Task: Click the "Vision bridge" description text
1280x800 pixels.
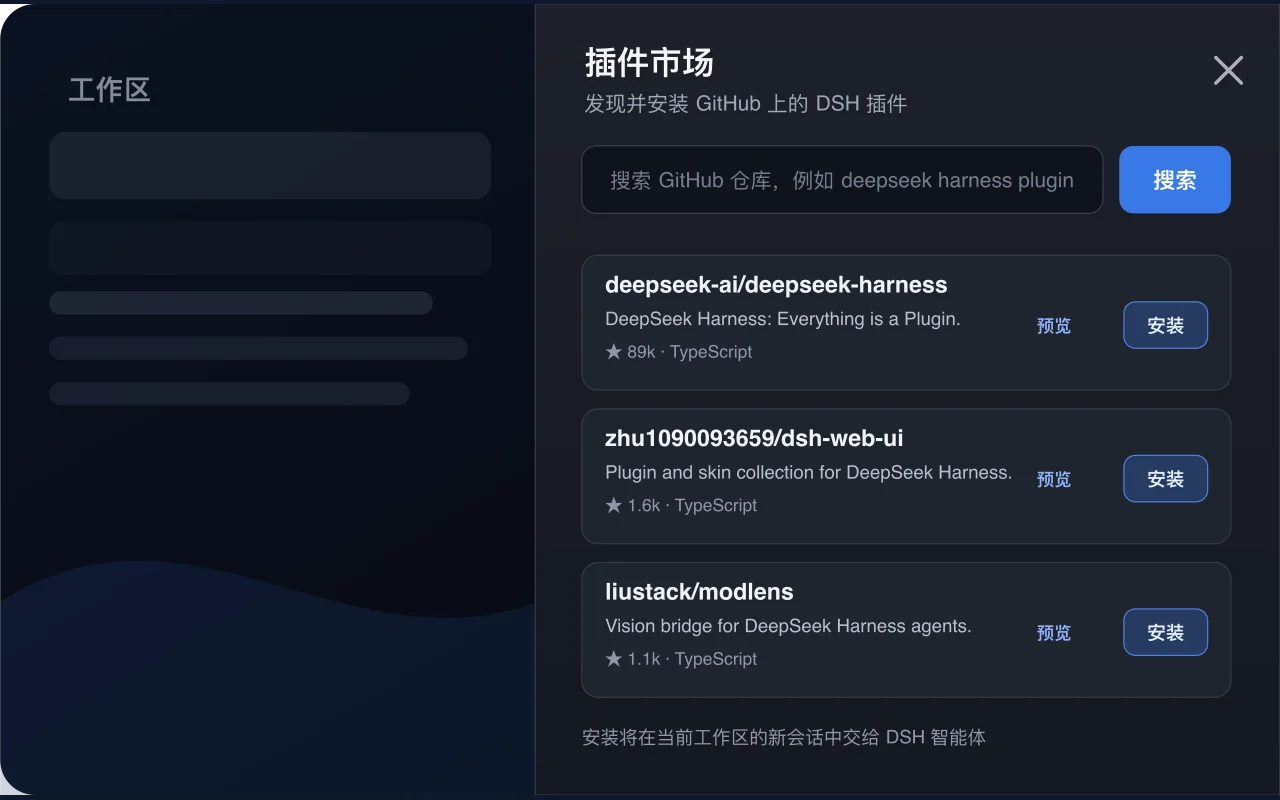Action: (x=788, y=626)
